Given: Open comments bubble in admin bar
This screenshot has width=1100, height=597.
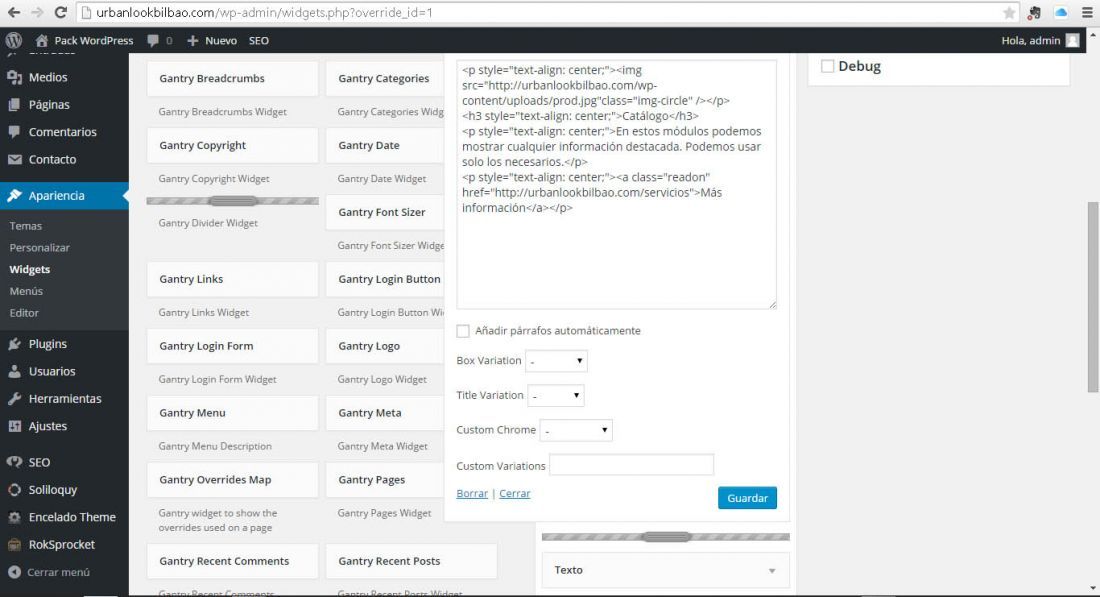Looking at the screenshot, I should coord(153,41).
